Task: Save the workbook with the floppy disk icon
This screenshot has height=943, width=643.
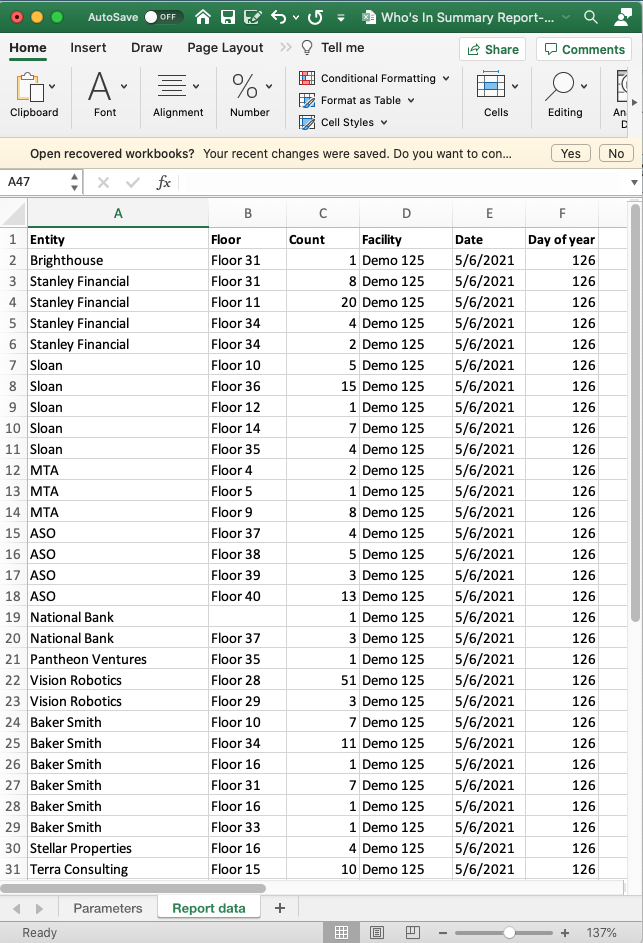Action: tap(227, 17)
